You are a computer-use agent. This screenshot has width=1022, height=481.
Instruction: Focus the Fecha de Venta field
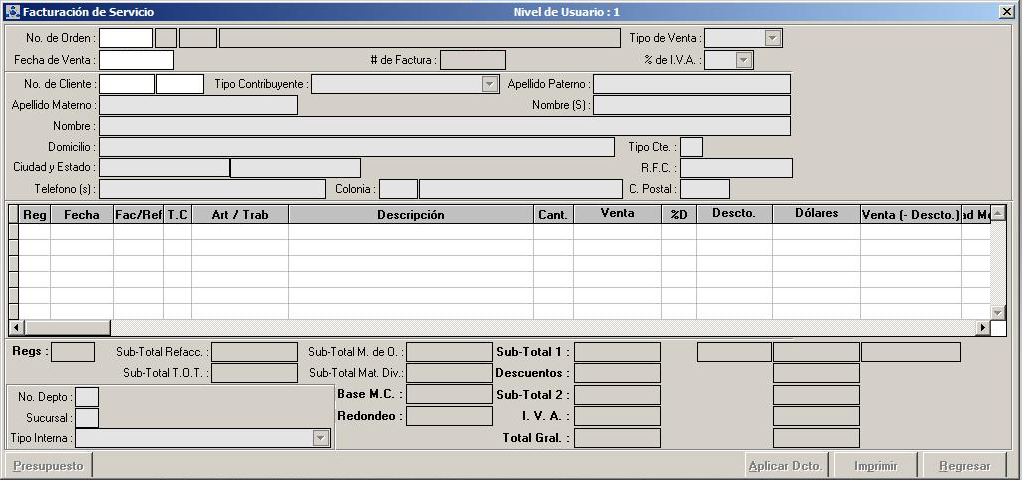click(x=136, y=60)
